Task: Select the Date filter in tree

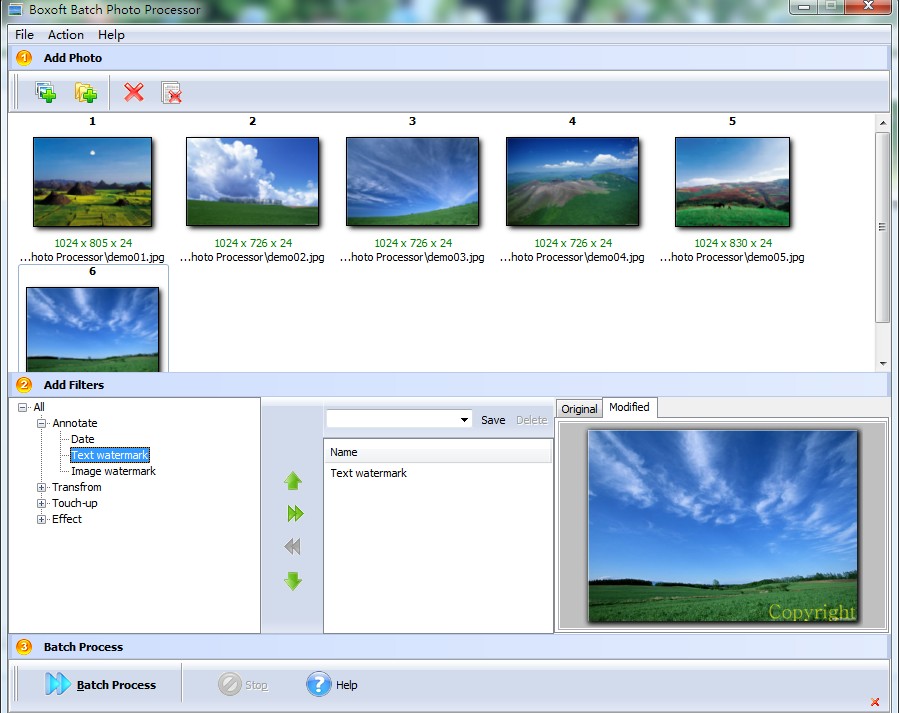Action: coord(83,439)
